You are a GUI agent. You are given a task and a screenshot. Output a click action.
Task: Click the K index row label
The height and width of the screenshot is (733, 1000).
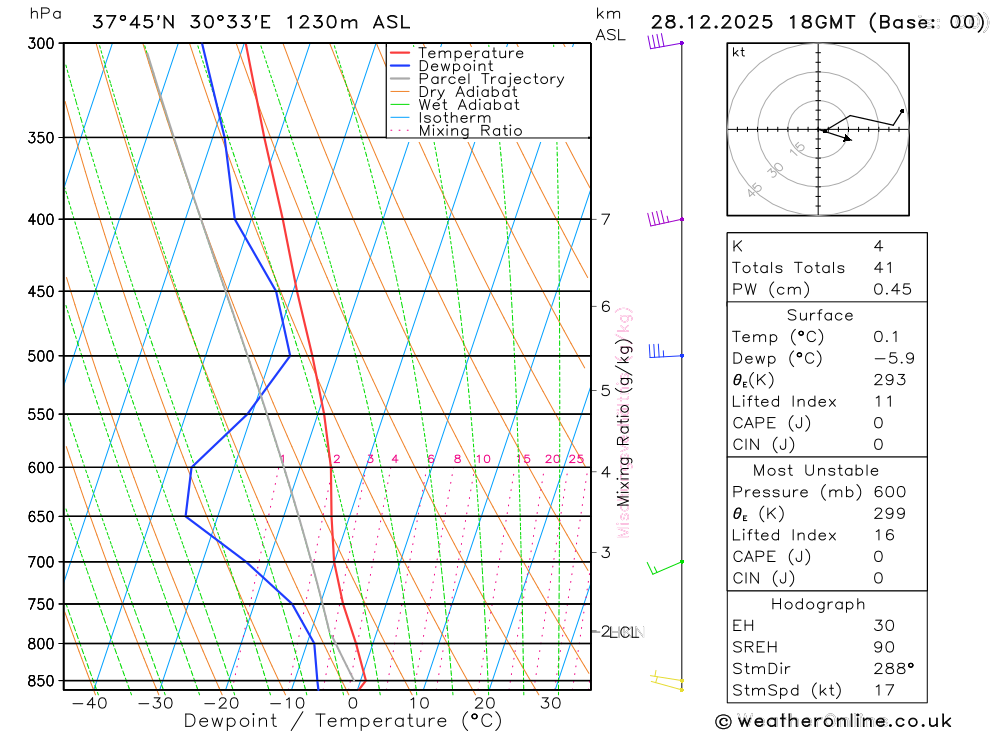pyautogui.click(x=737, y=246)
